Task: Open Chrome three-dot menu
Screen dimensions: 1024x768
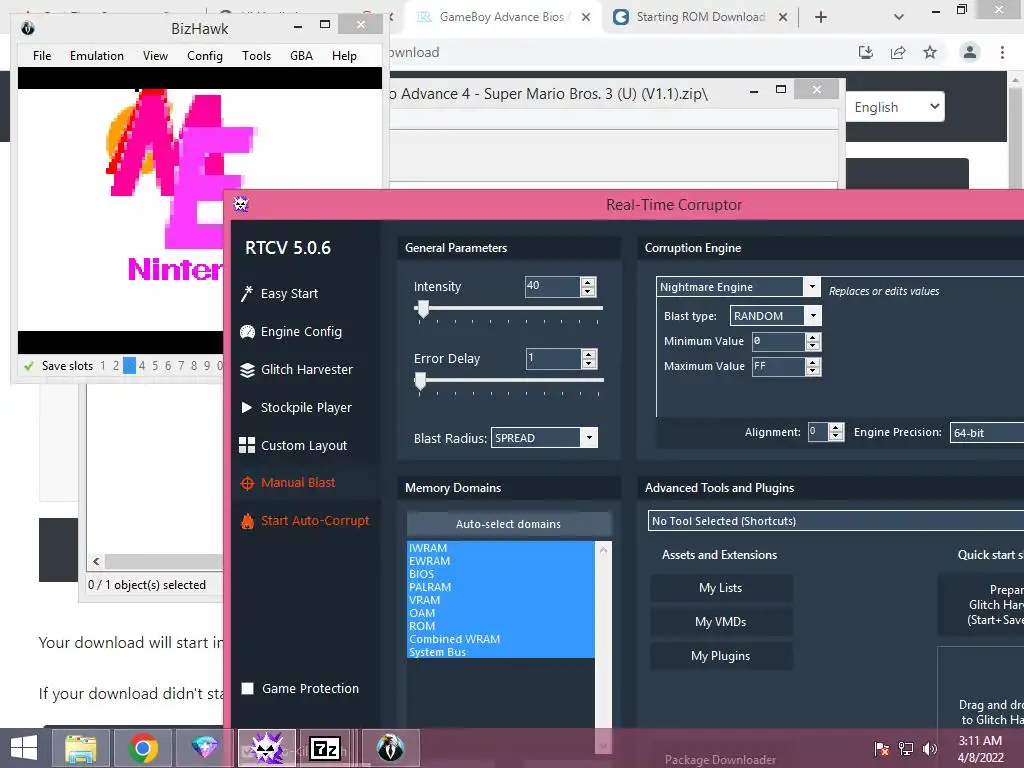Action: [1002, 52]
